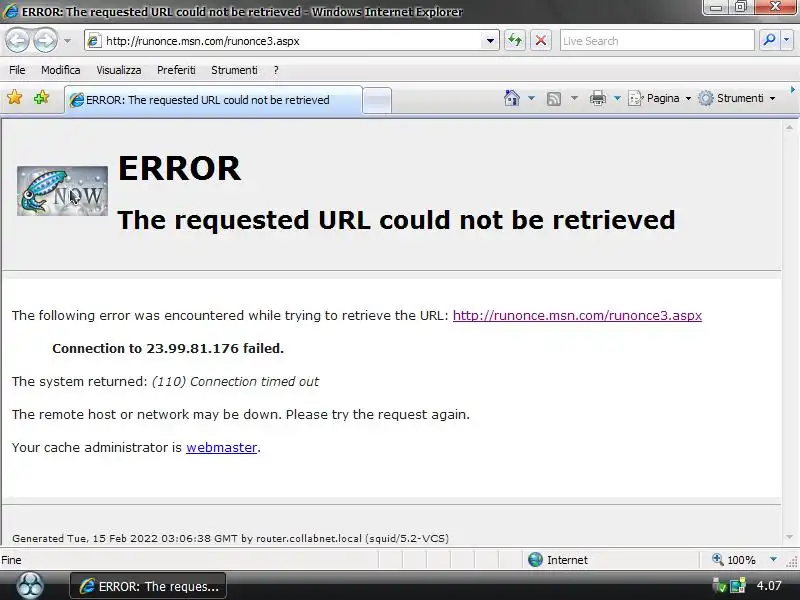
Task: Open the recent pages dropdown arrow
Action: click(67, 41)
